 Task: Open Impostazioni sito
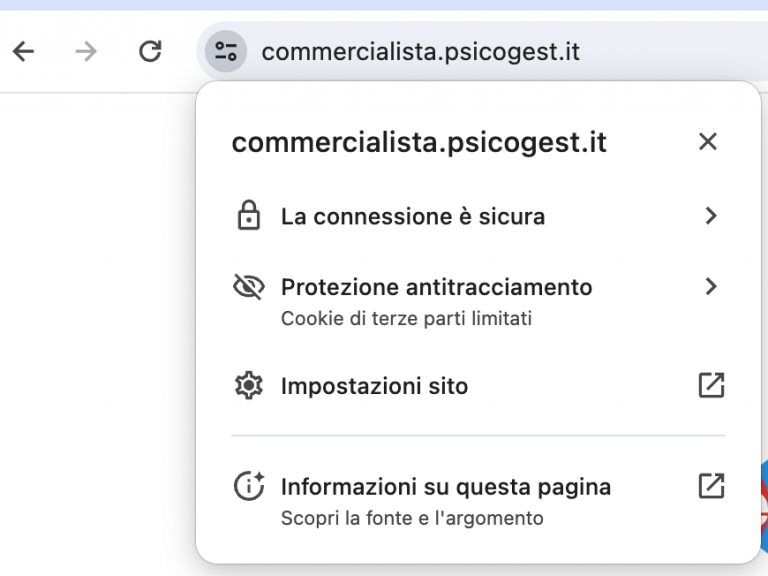point(374,386)
